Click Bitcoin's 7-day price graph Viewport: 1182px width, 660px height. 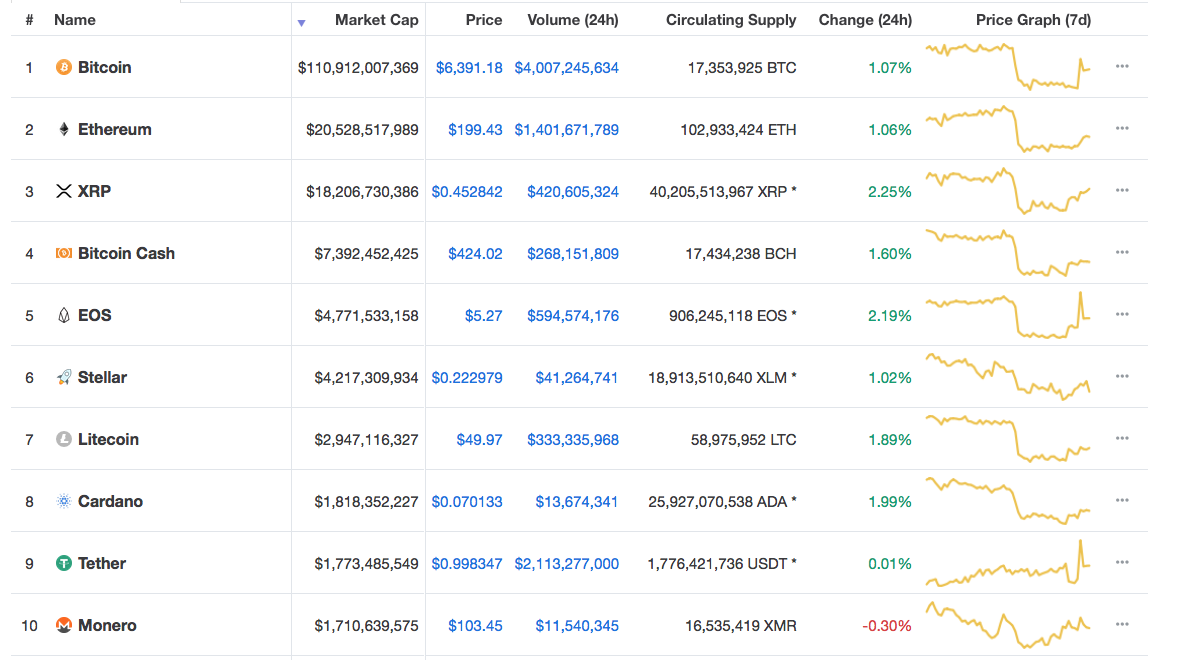tap(1005, 67)
